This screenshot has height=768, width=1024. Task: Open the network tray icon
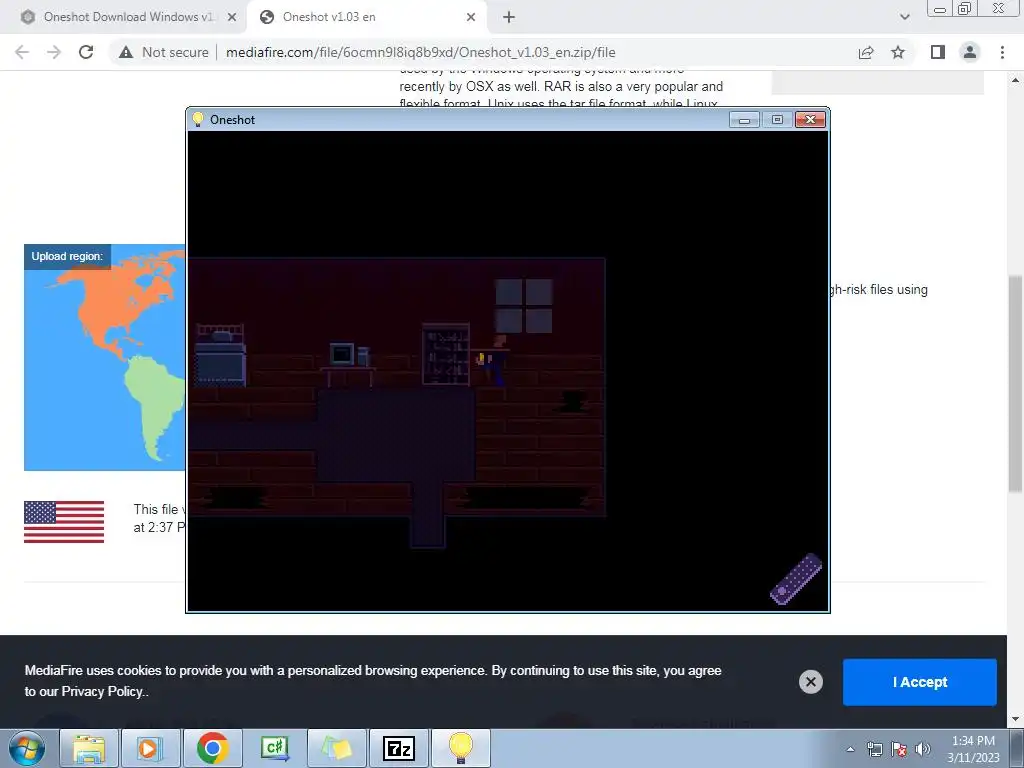[874, 749]
